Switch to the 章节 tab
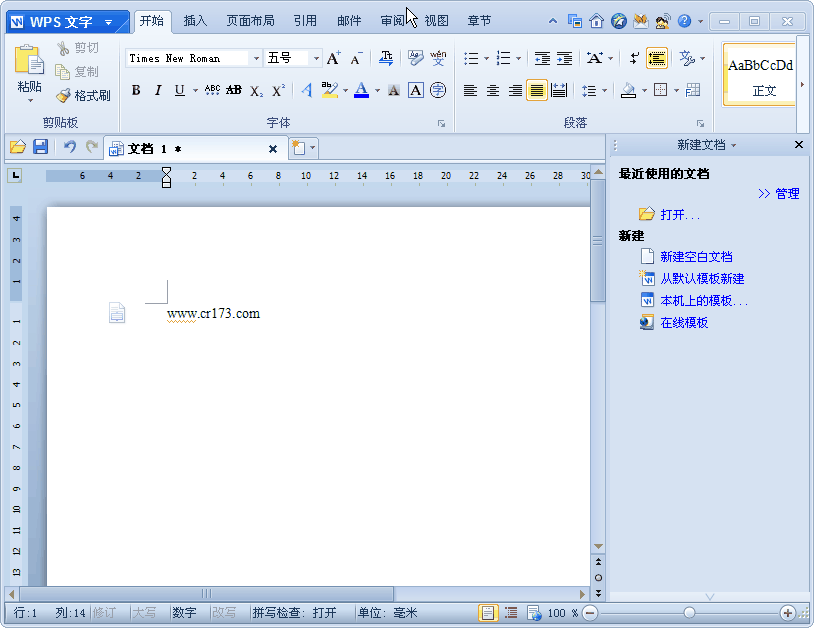This screenshot has width=814, height=628. point(479,21)
